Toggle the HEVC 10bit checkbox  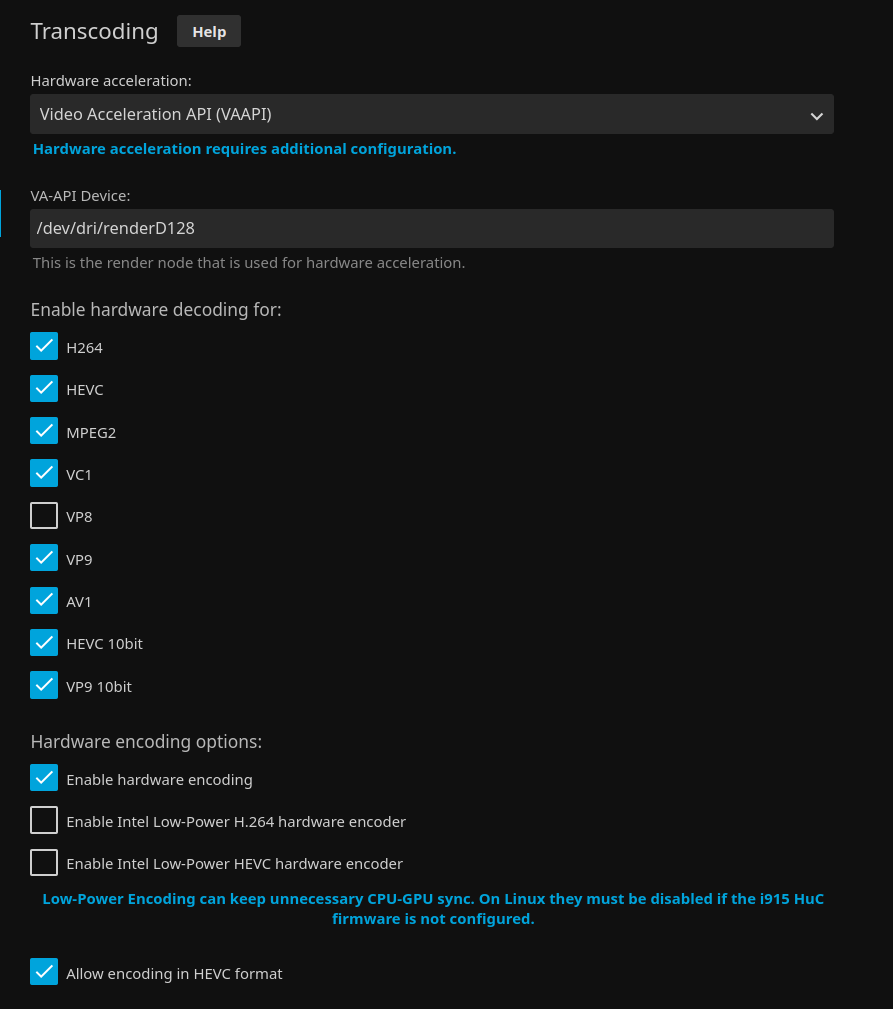(44, 643)
